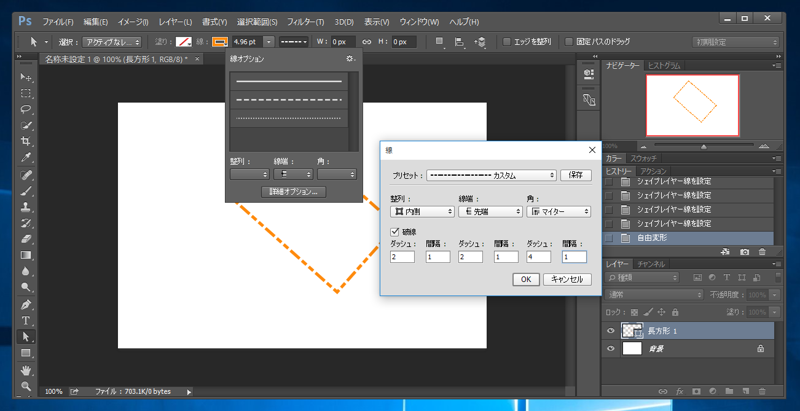
Task: Click the history camera snapshot icon
Action: tap(744, 251)
